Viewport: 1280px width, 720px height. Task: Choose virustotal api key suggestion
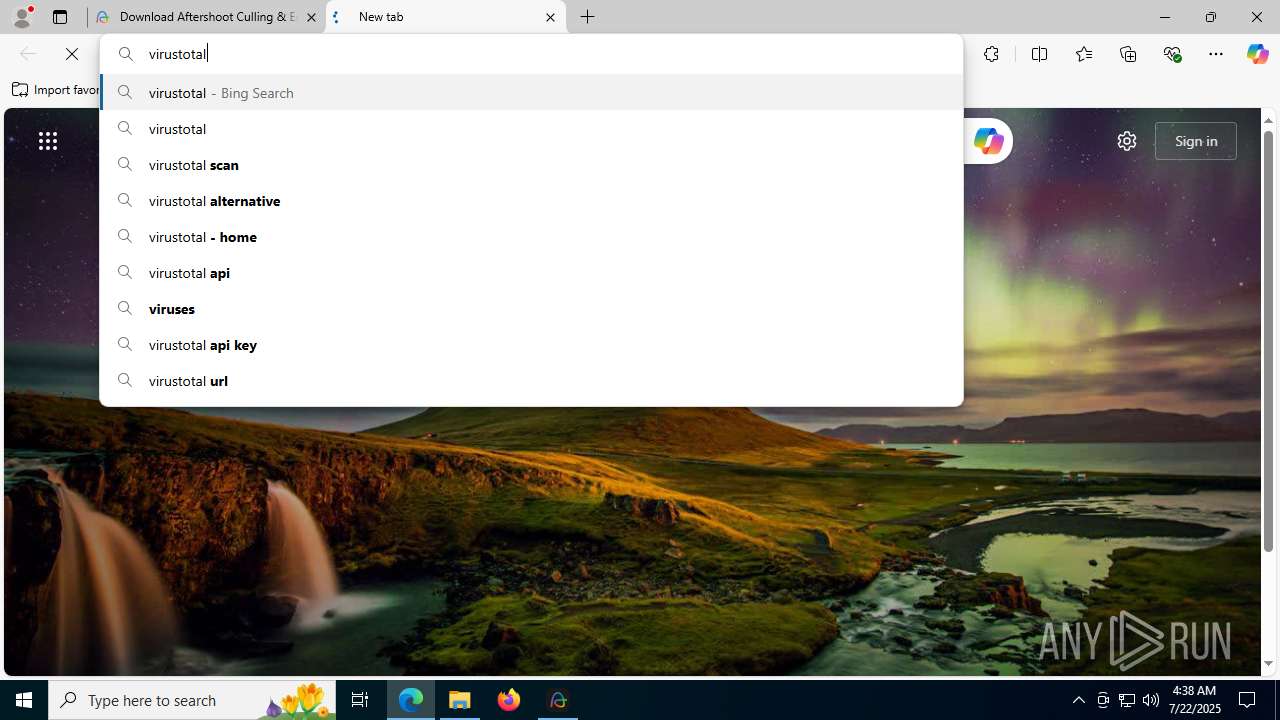tap(531, 344)
